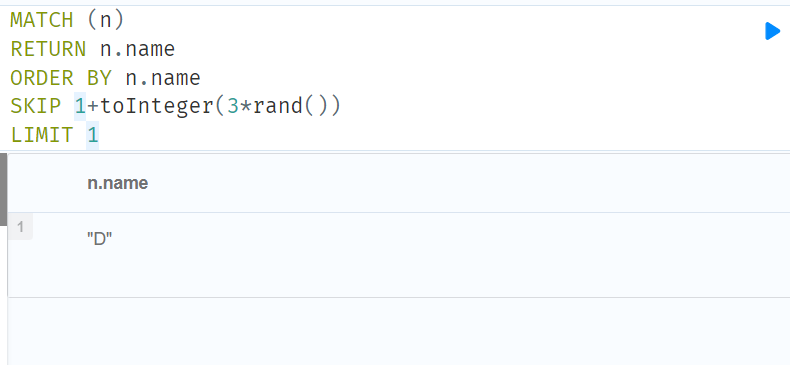The image size is (790, 365).
Task: Click n.name on the ORDER BY line
Action: [x=163, y=78]
